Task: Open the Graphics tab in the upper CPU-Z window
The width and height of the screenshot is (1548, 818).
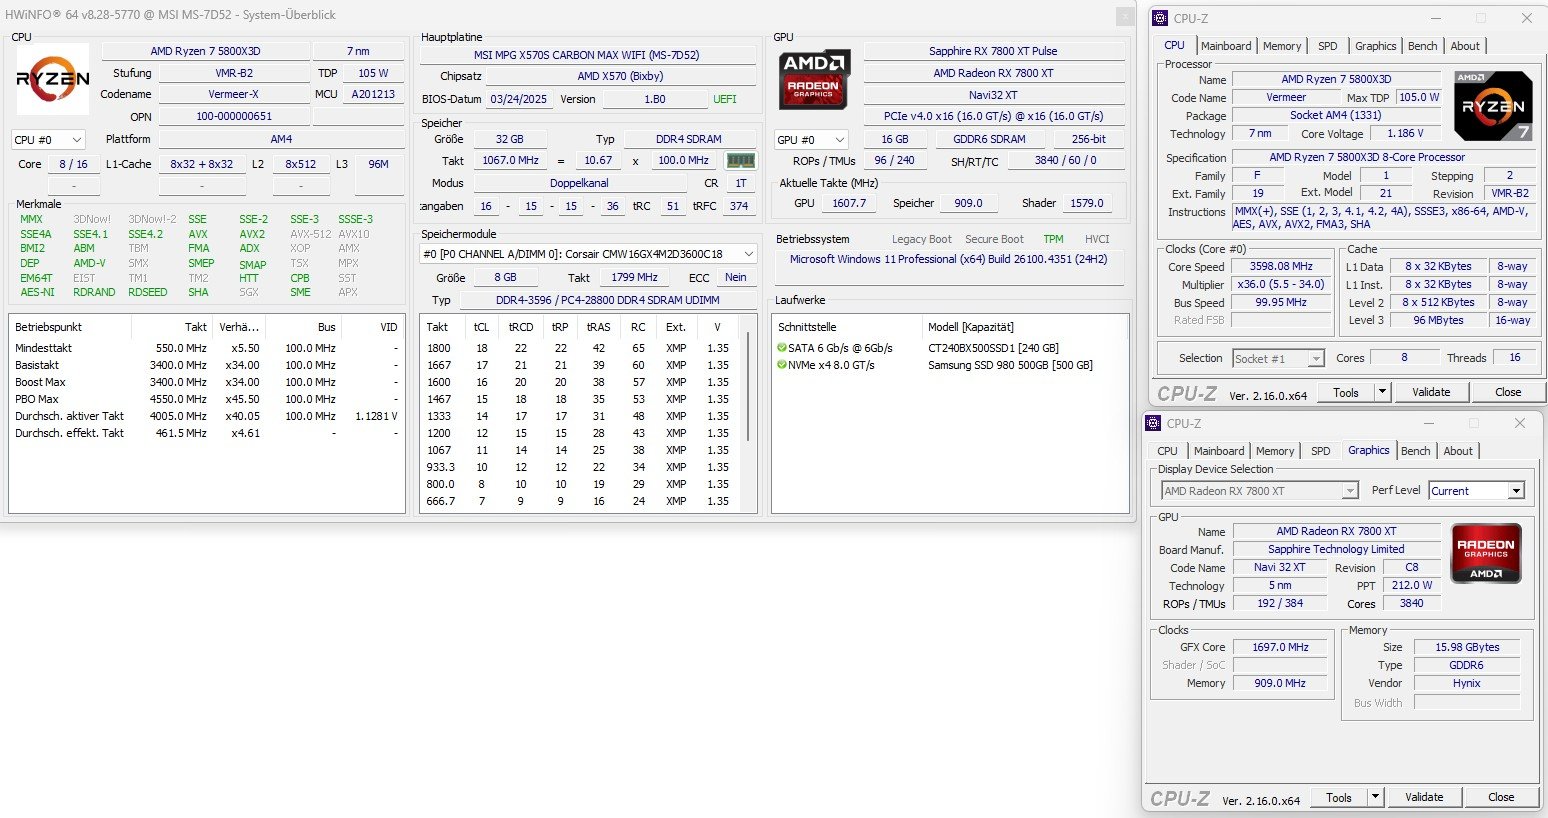Action: 1376,46
